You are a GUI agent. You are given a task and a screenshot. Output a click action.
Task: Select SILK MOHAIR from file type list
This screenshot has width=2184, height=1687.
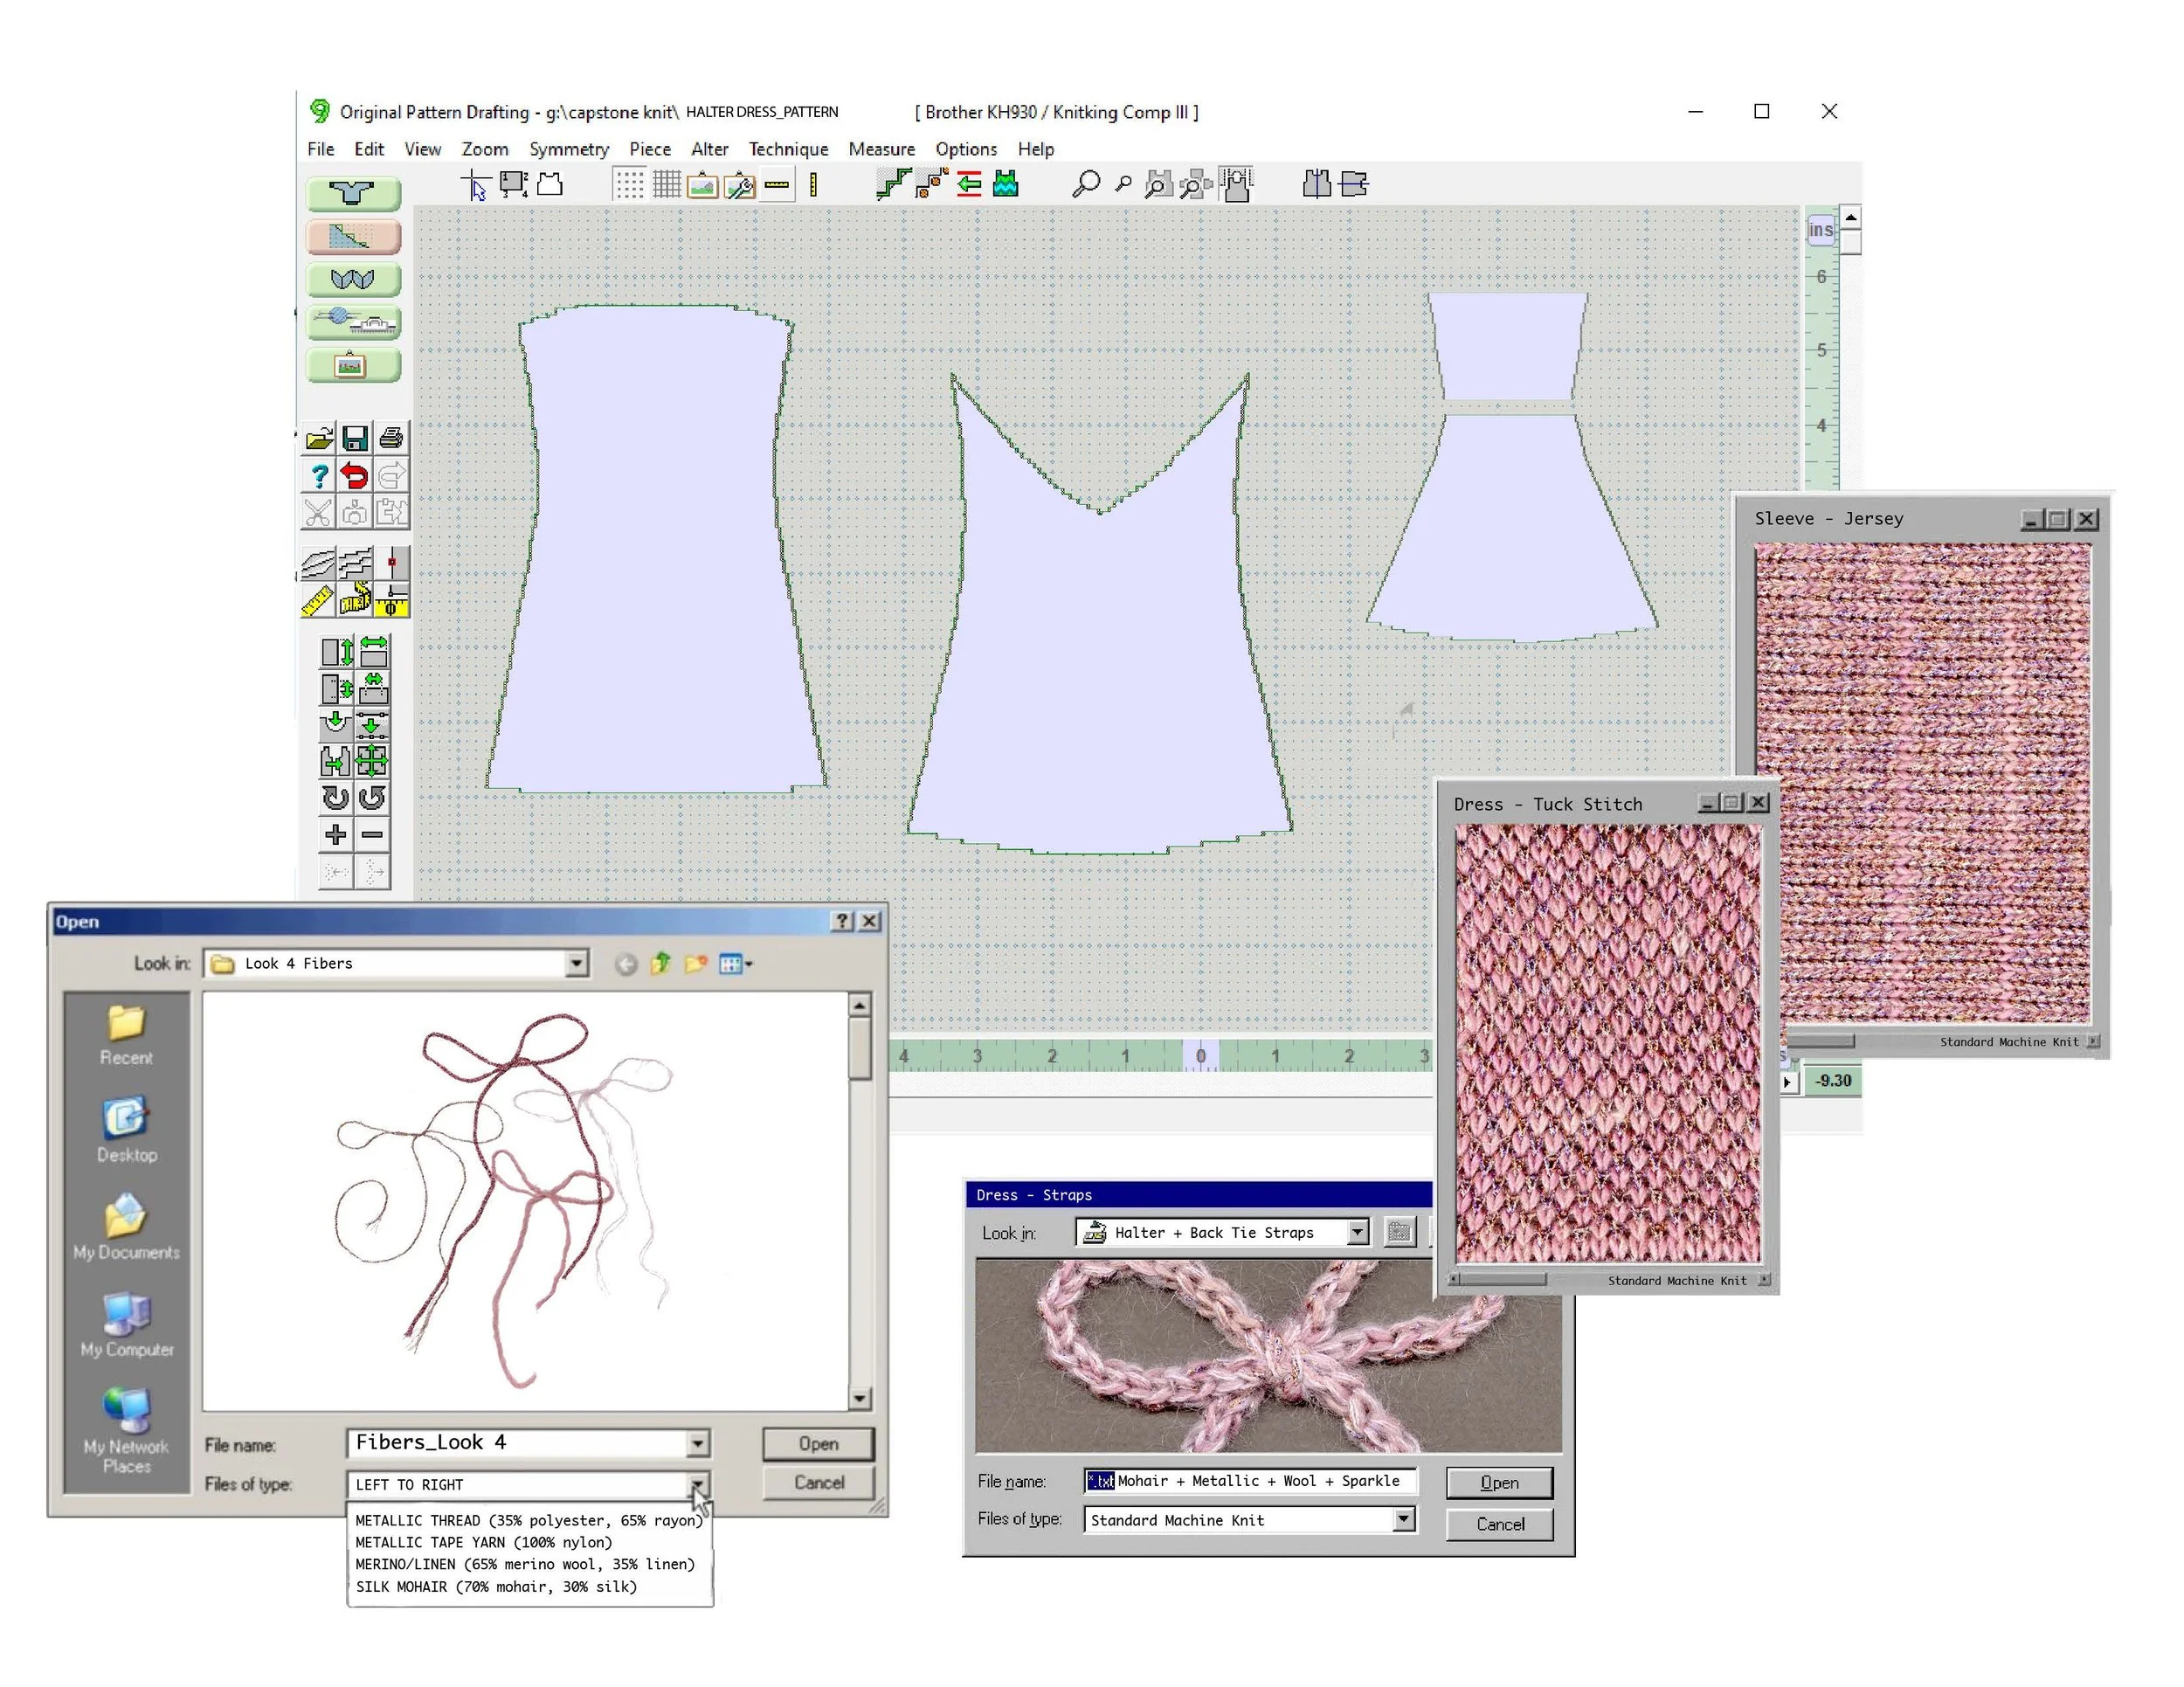[x=496, y=1586]
